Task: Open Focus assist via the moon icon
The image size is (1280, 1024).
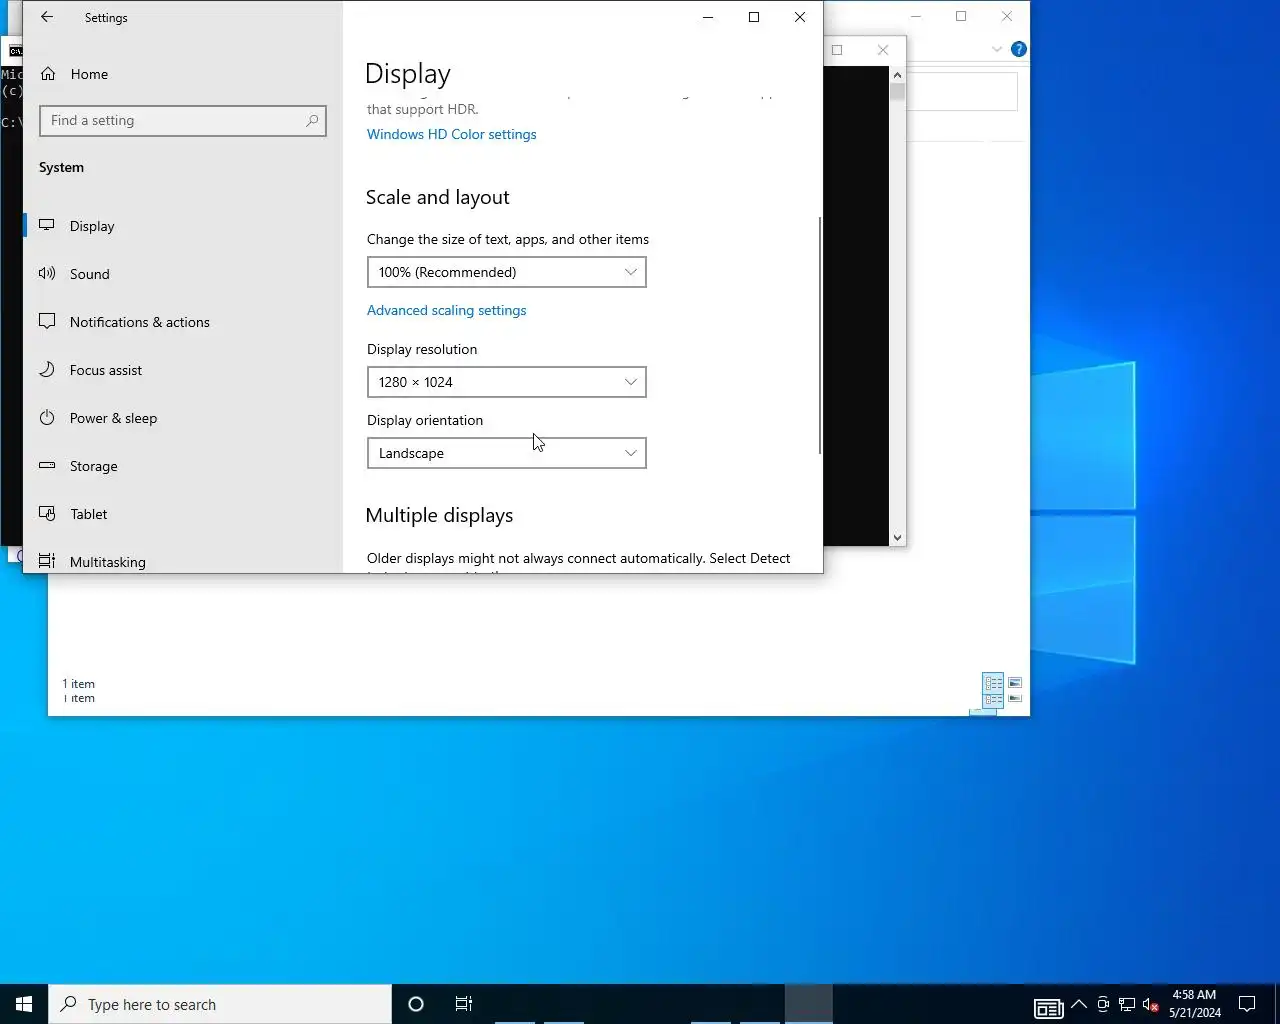Action: click(47, 369)
